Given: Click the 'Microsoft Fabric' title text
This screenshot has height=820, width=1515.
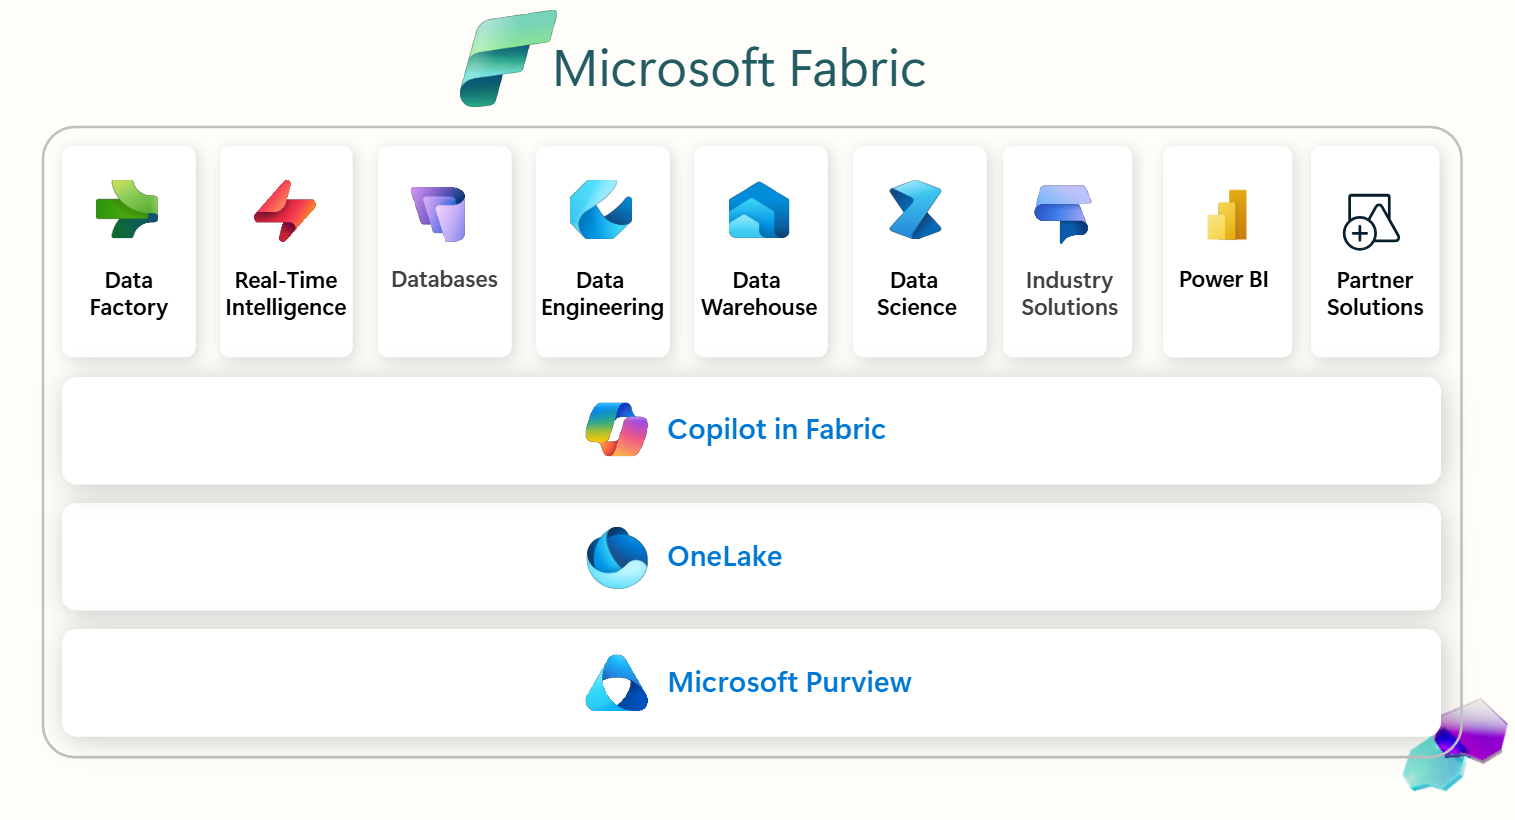Looking at the screenshot, I should pos(739,69).
